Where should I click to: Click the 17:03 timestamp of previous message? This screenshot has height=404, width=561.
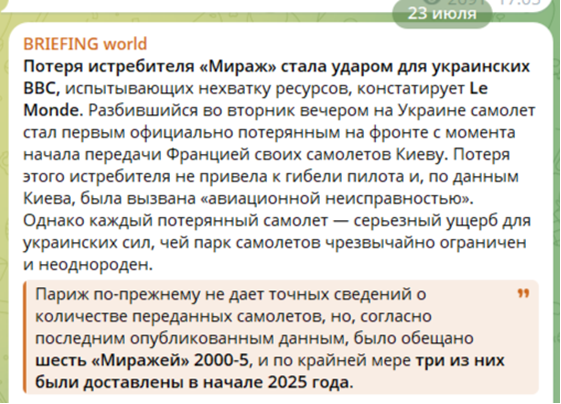pyautogui.click(x=521, y=3)
